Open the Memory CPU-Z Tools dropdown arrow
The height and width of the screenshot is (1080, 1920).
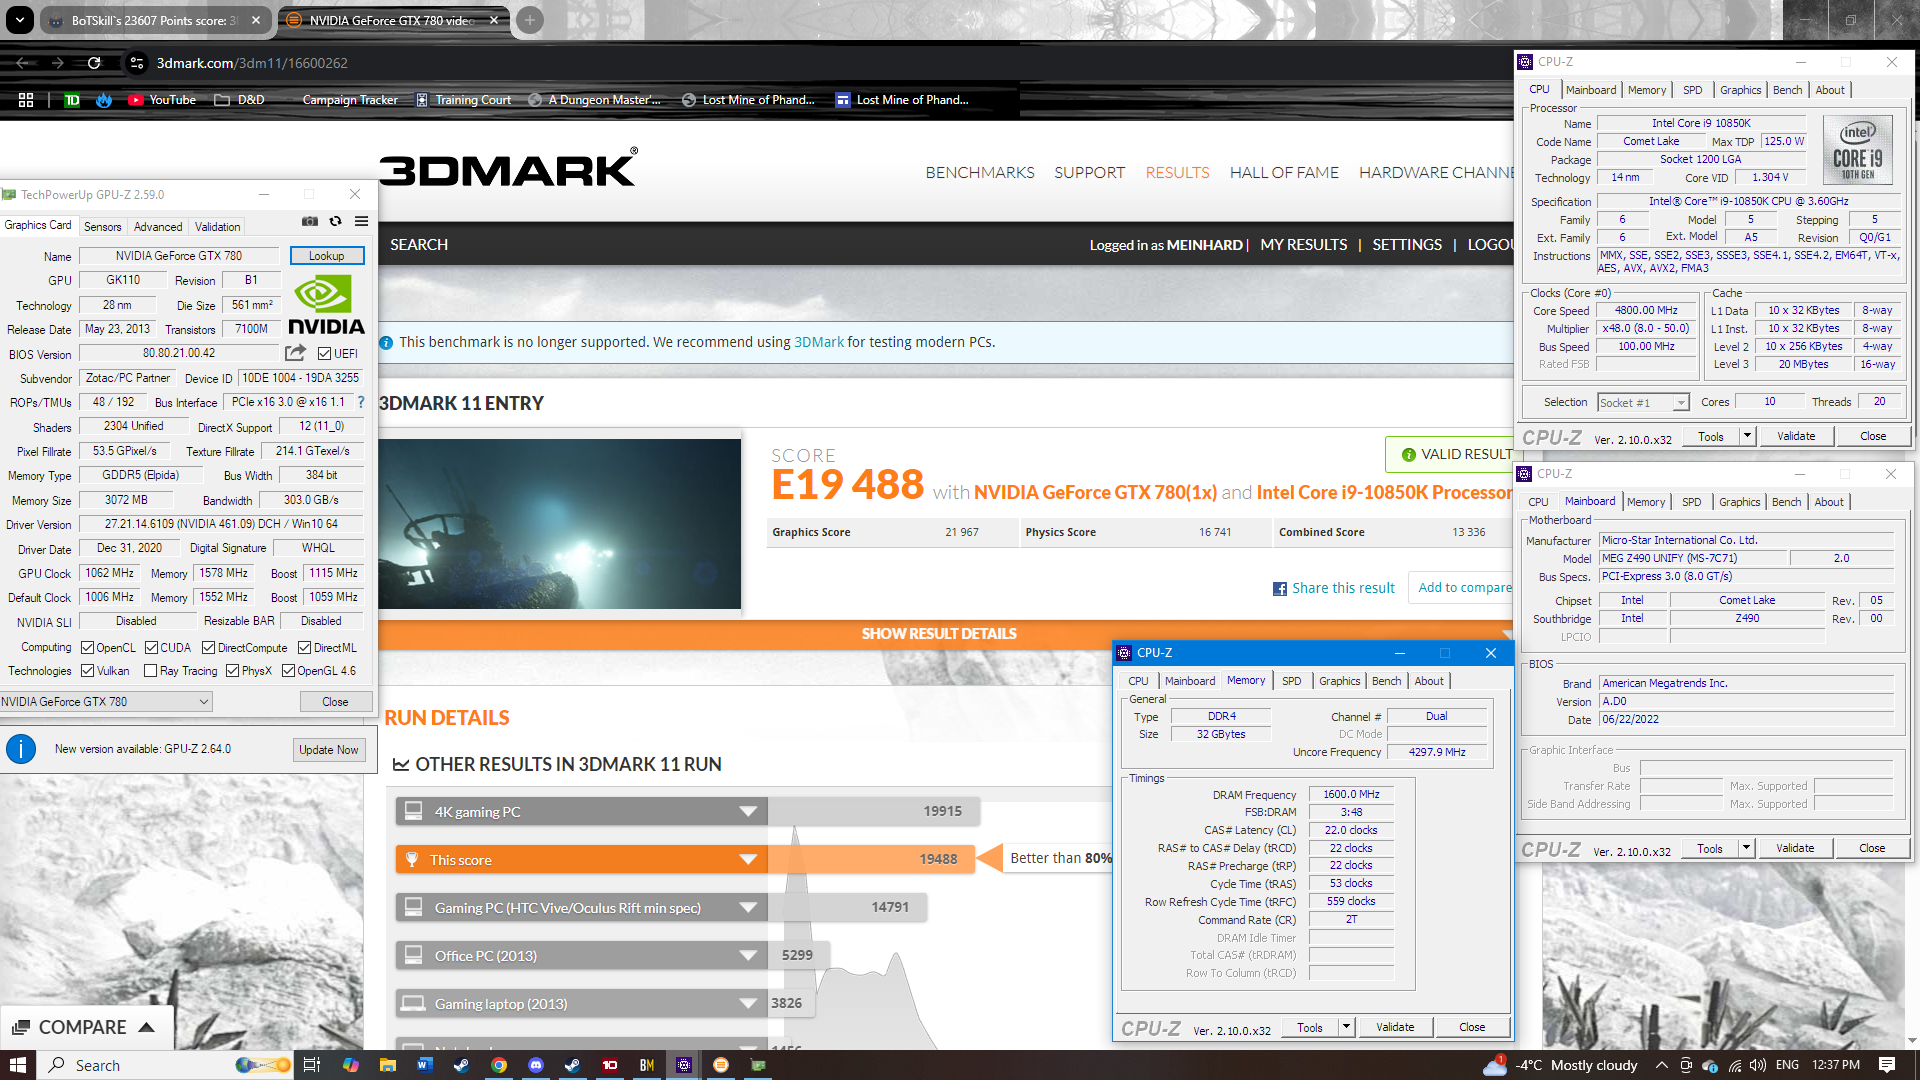click(1346, 1027)
